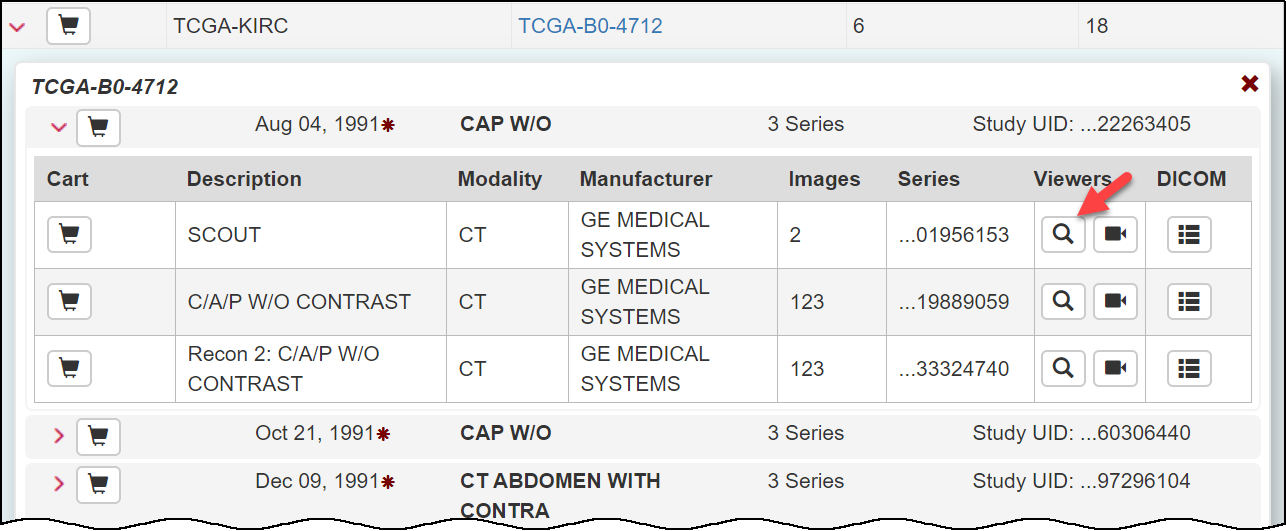Add C/A/P W/O CONTRAST series to cart

69,301
